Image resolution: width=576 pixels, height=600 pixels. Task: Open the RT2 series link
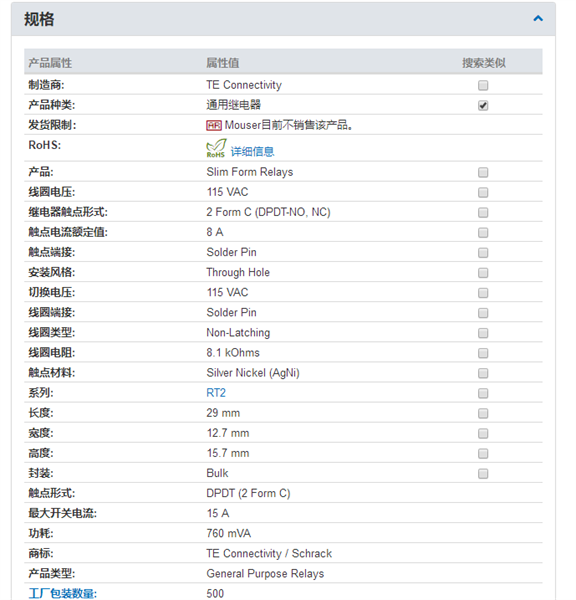point(216,393)
